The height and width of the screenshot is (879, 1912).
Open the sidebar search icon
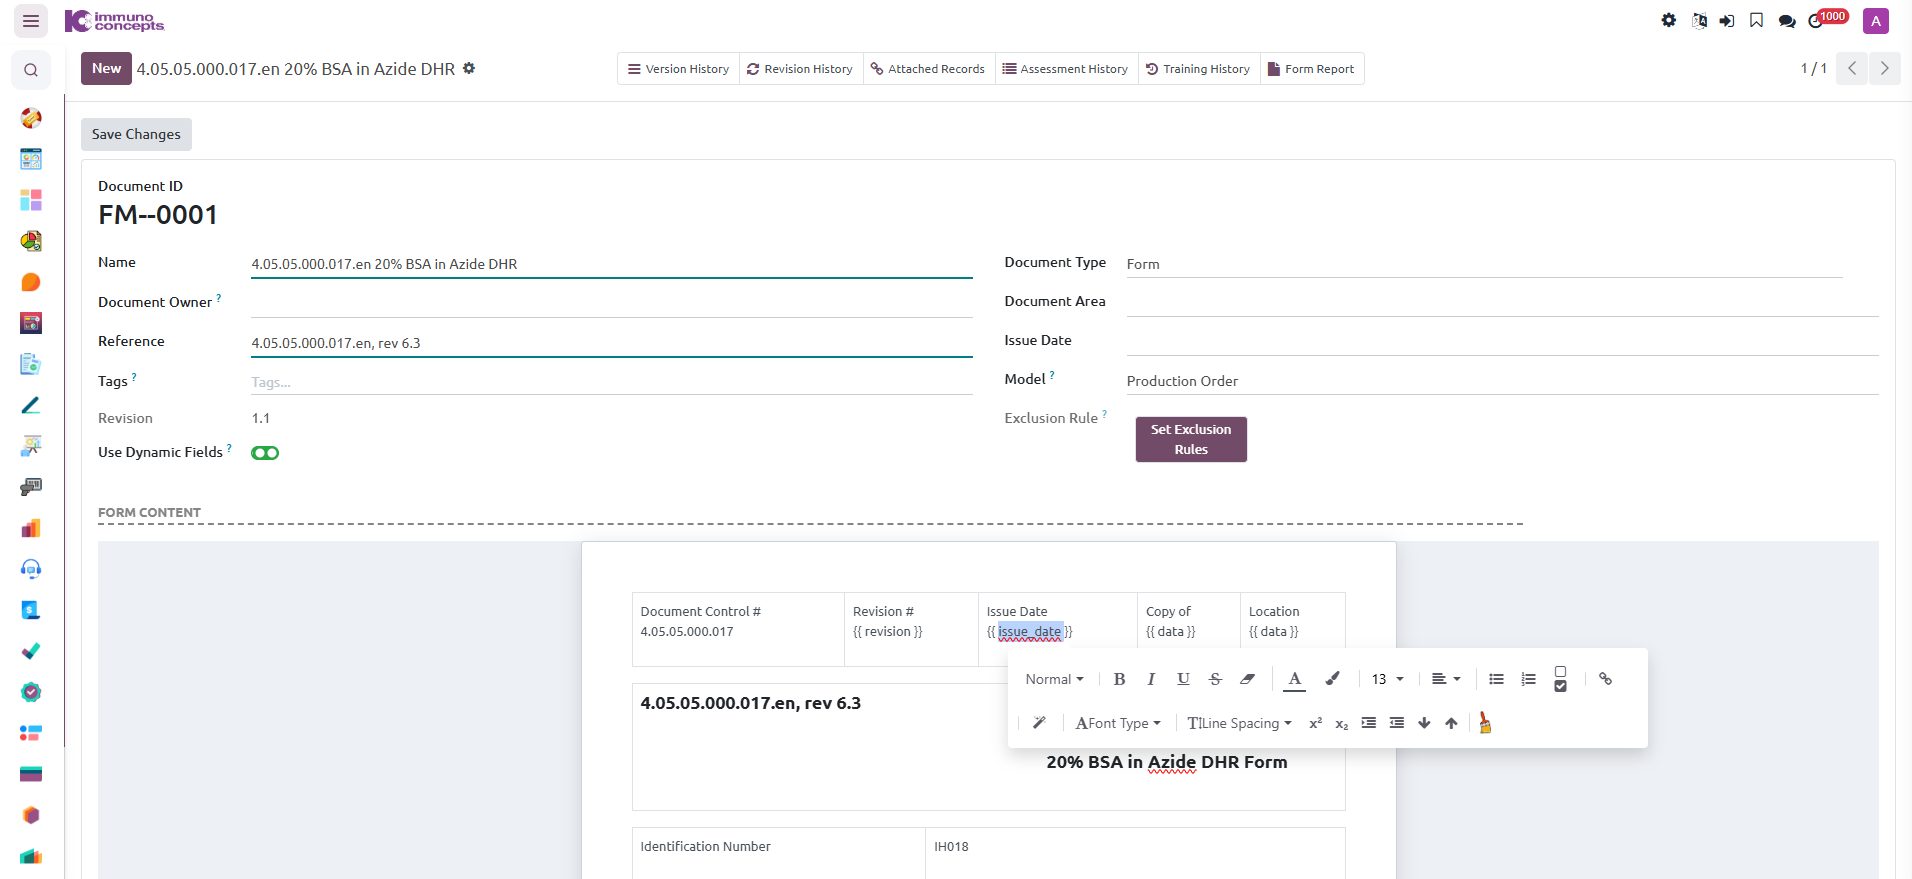pos(31,70)
